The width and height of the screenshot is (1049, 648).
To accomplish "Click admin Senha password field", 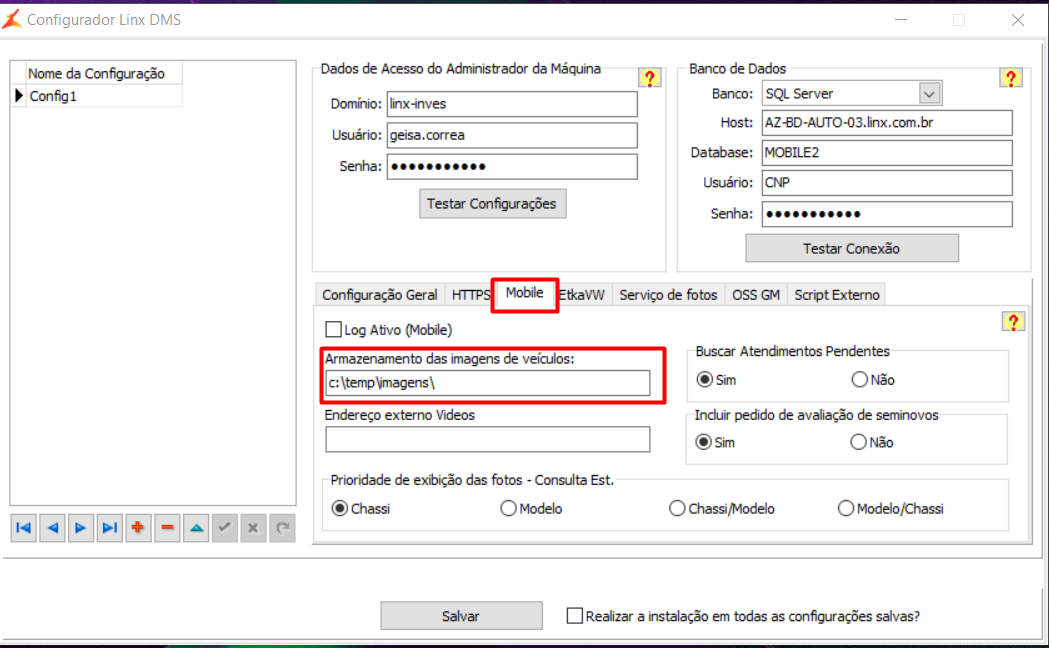I will tap(512, 167).
